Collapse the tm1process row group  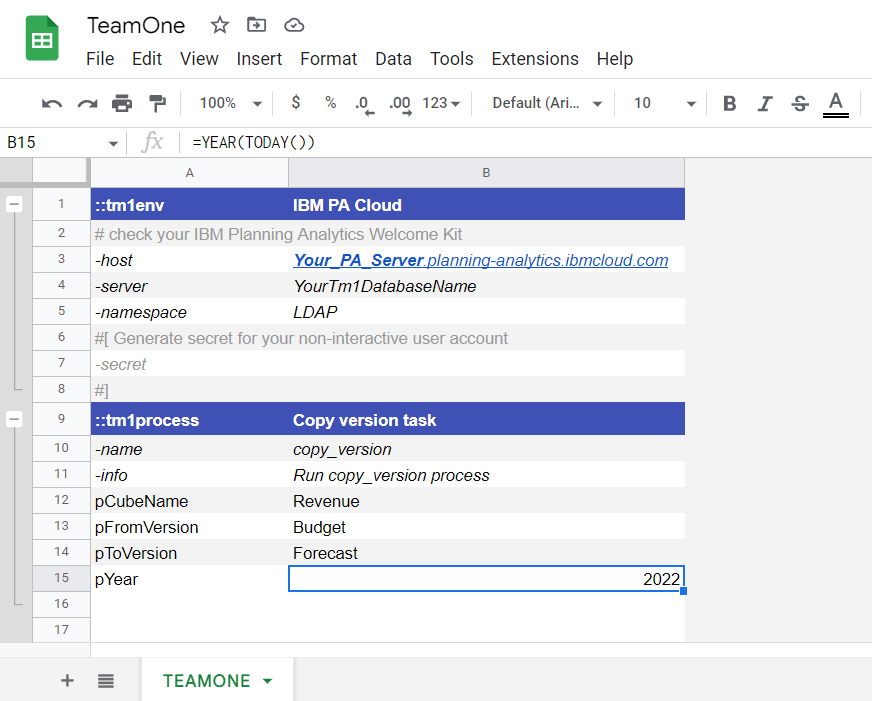pyautogui.click(x=14, y=419)
